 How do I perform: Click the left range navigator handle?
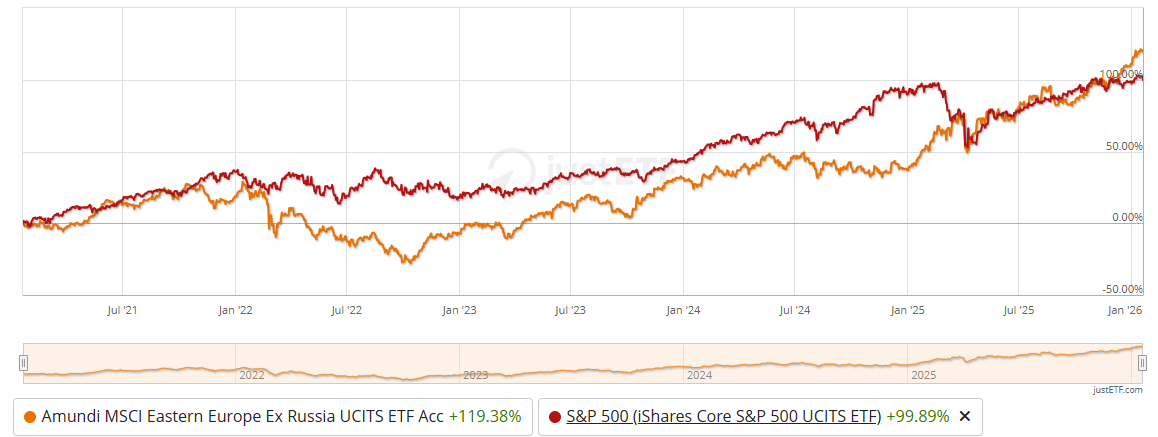pos(25,363)
